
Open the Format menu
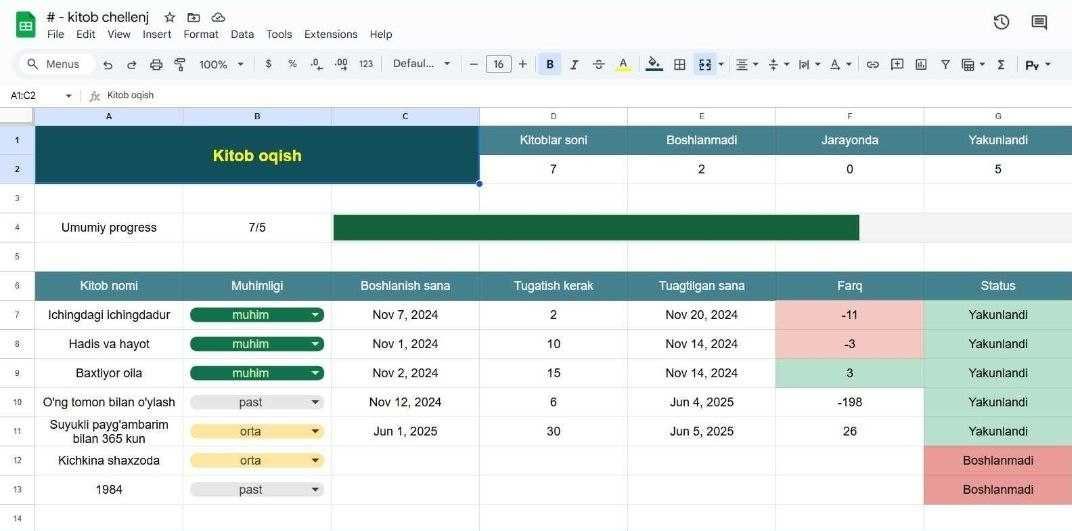201,34
